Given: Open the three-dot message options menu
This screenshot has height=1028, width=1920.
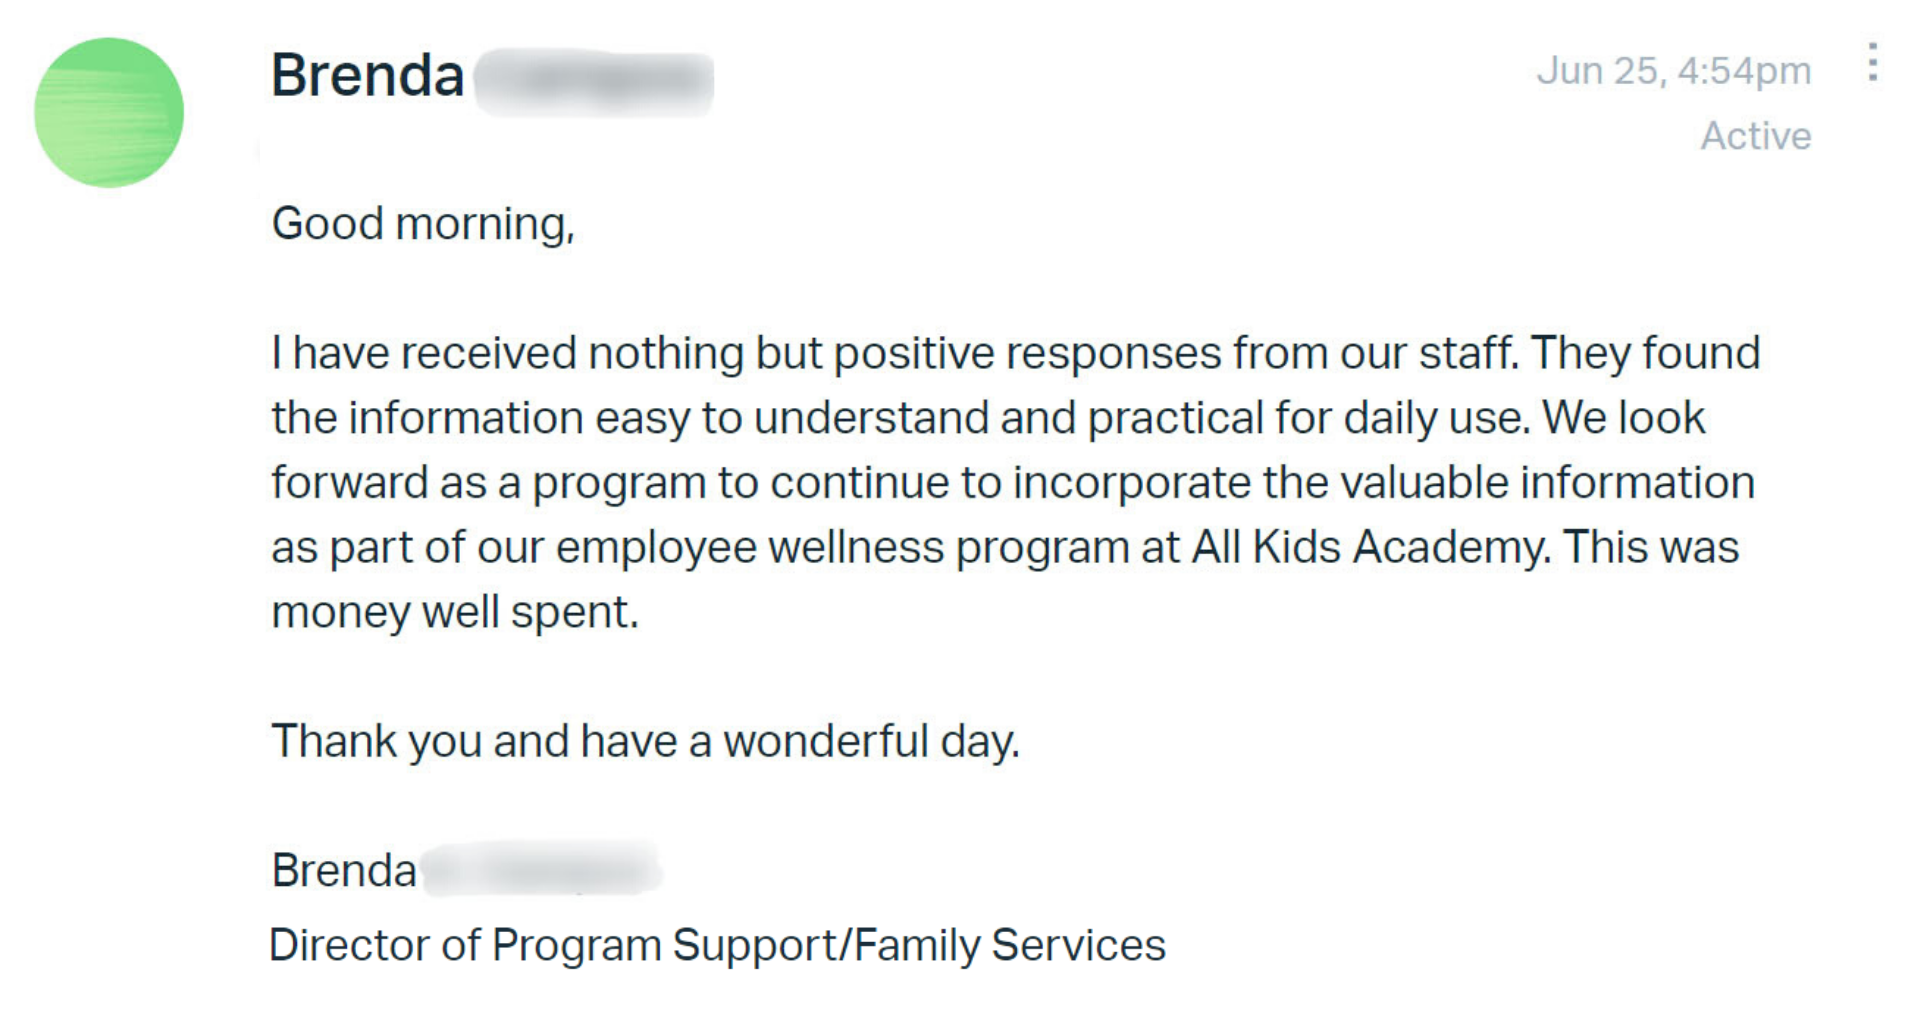Looking at the screenshot, I should coord(1872,62).
